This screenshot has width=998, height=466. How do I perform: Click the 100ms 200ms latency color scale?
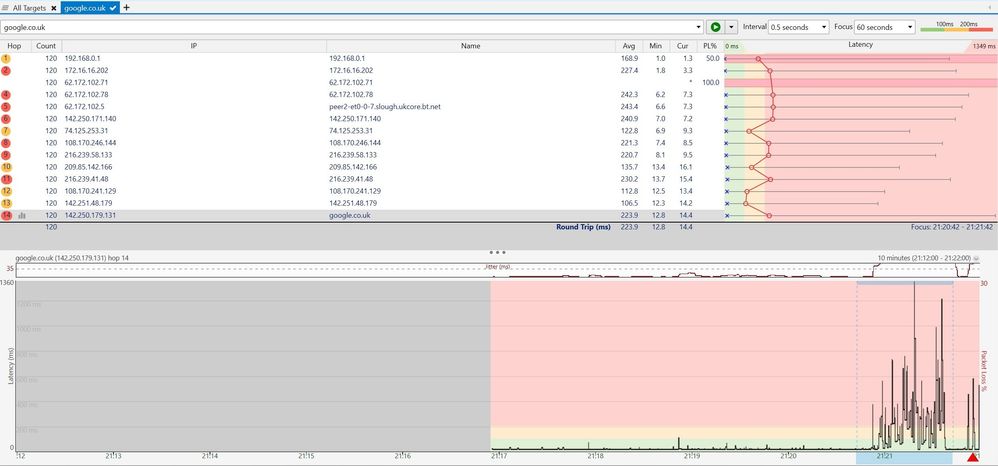(x=957, y=26)
